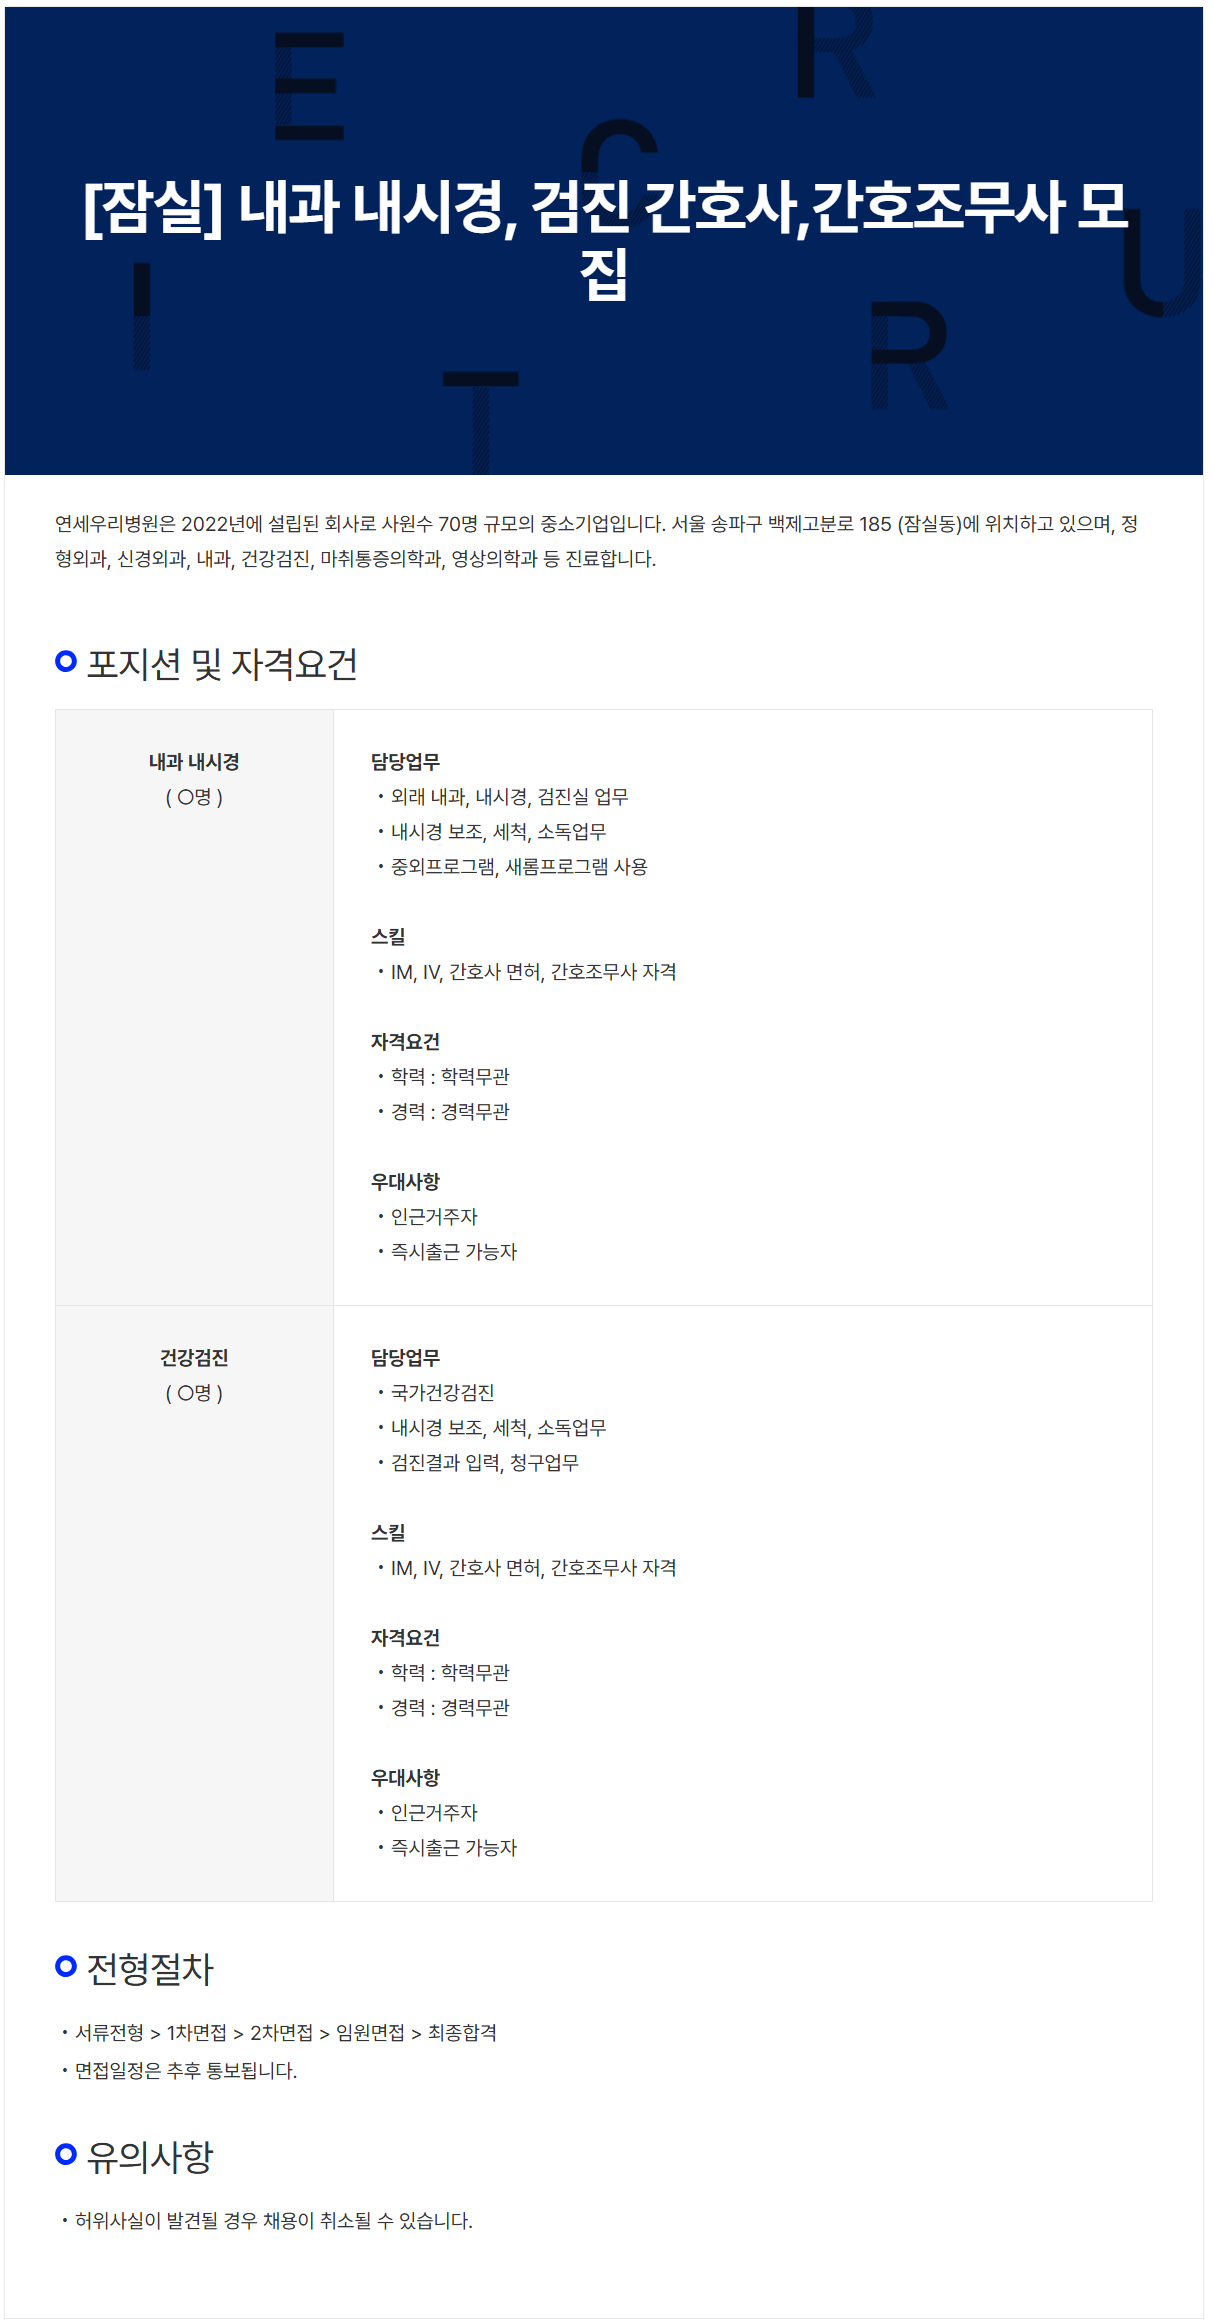Click 우대사항 heading in 건강검진 row
The height and width of the screenshot is (2323, 1214).
405,1778
